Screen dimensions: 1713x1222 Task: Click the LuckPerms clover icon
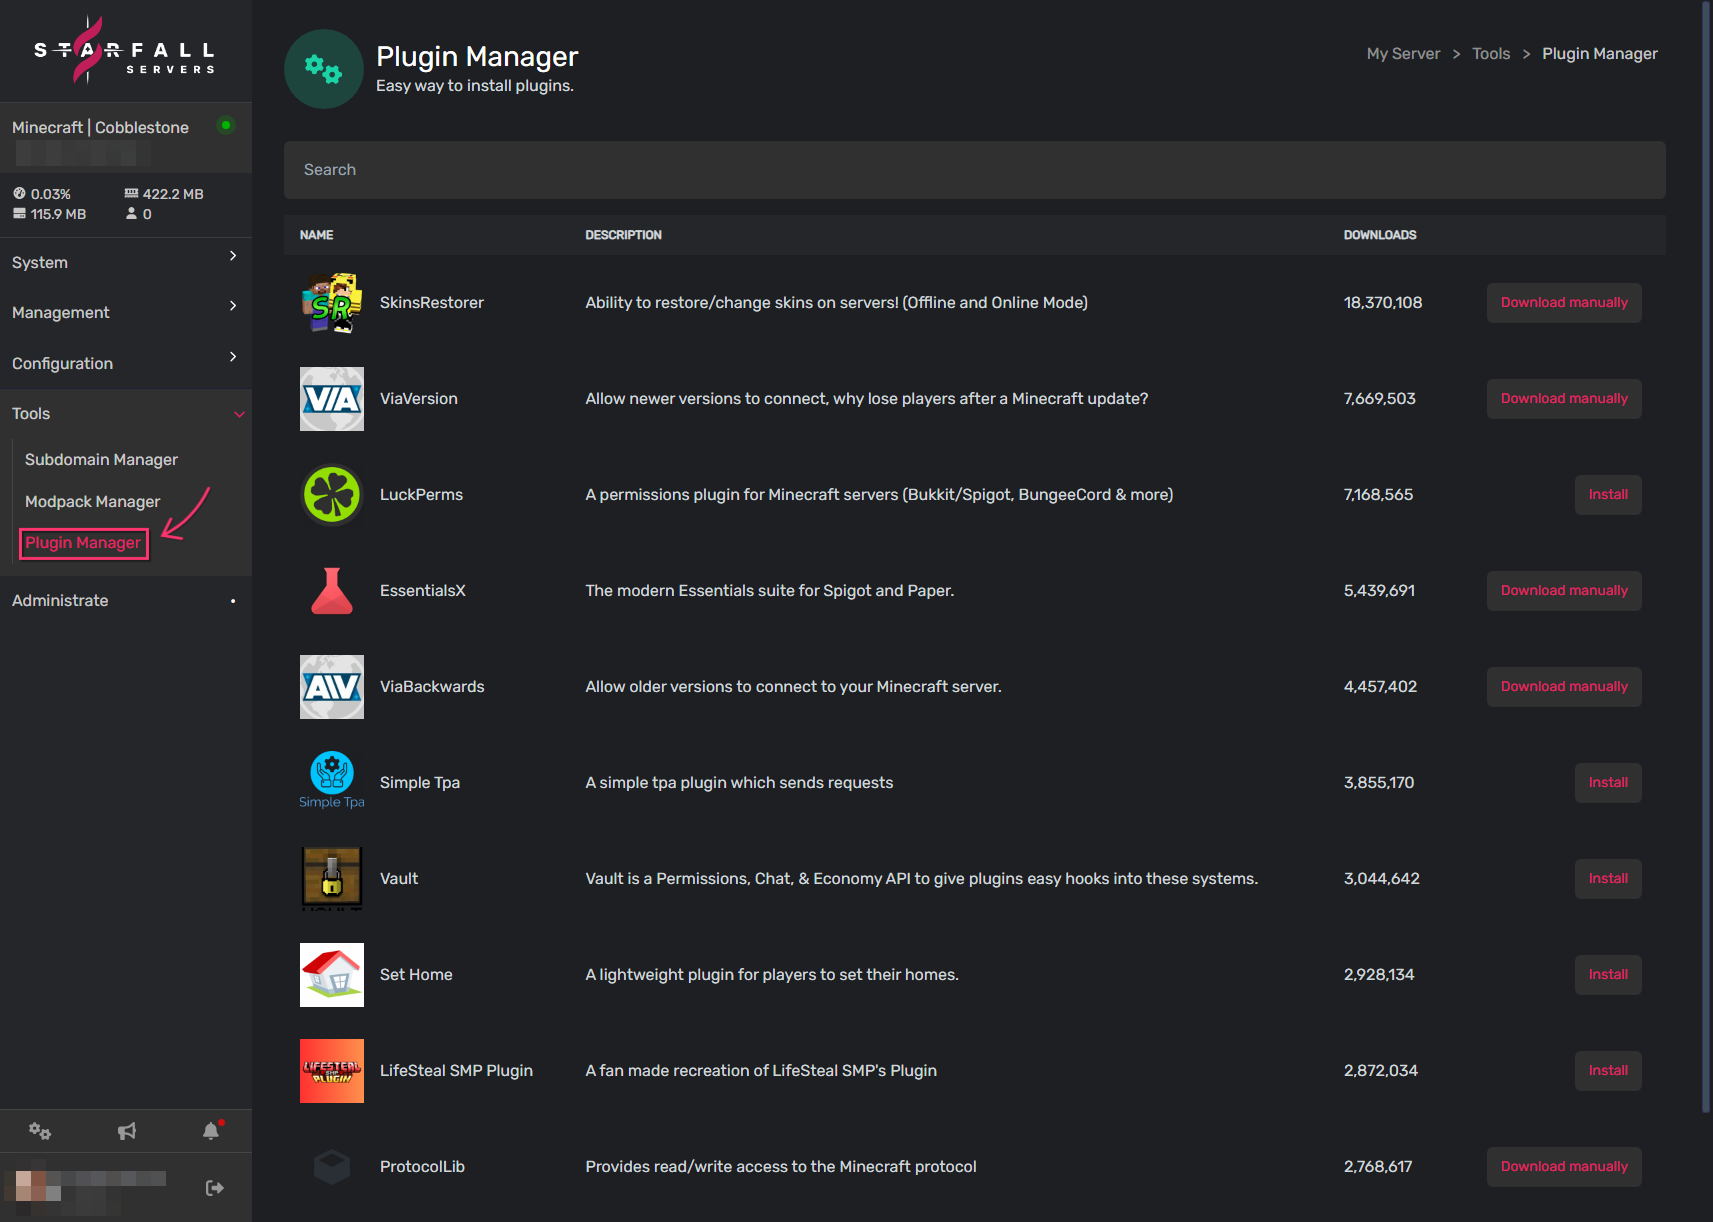(332, 495)
